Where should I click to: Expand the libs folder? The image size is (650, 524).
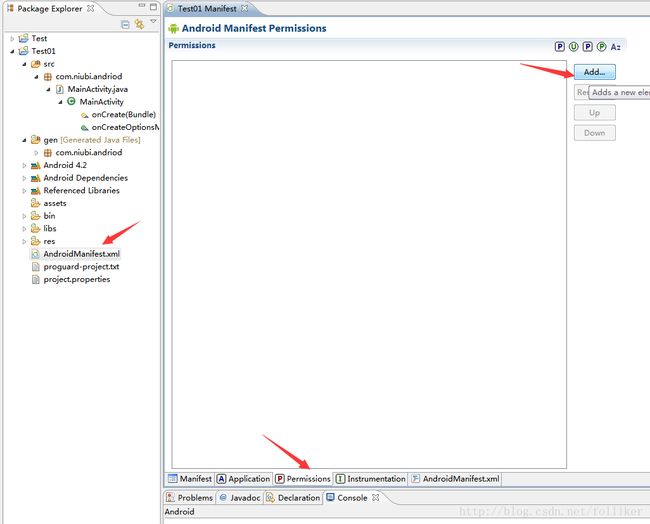24,229
